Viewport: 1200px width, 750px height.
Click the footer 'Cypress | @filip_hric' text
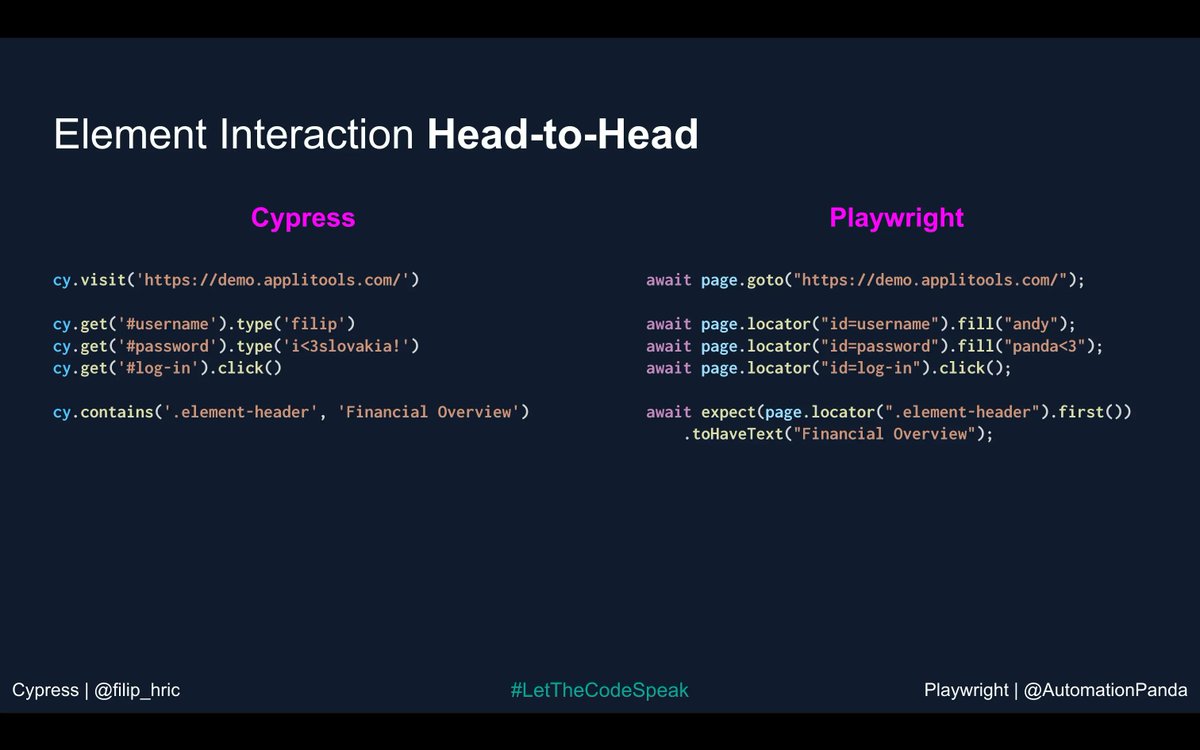coord(96,690)
